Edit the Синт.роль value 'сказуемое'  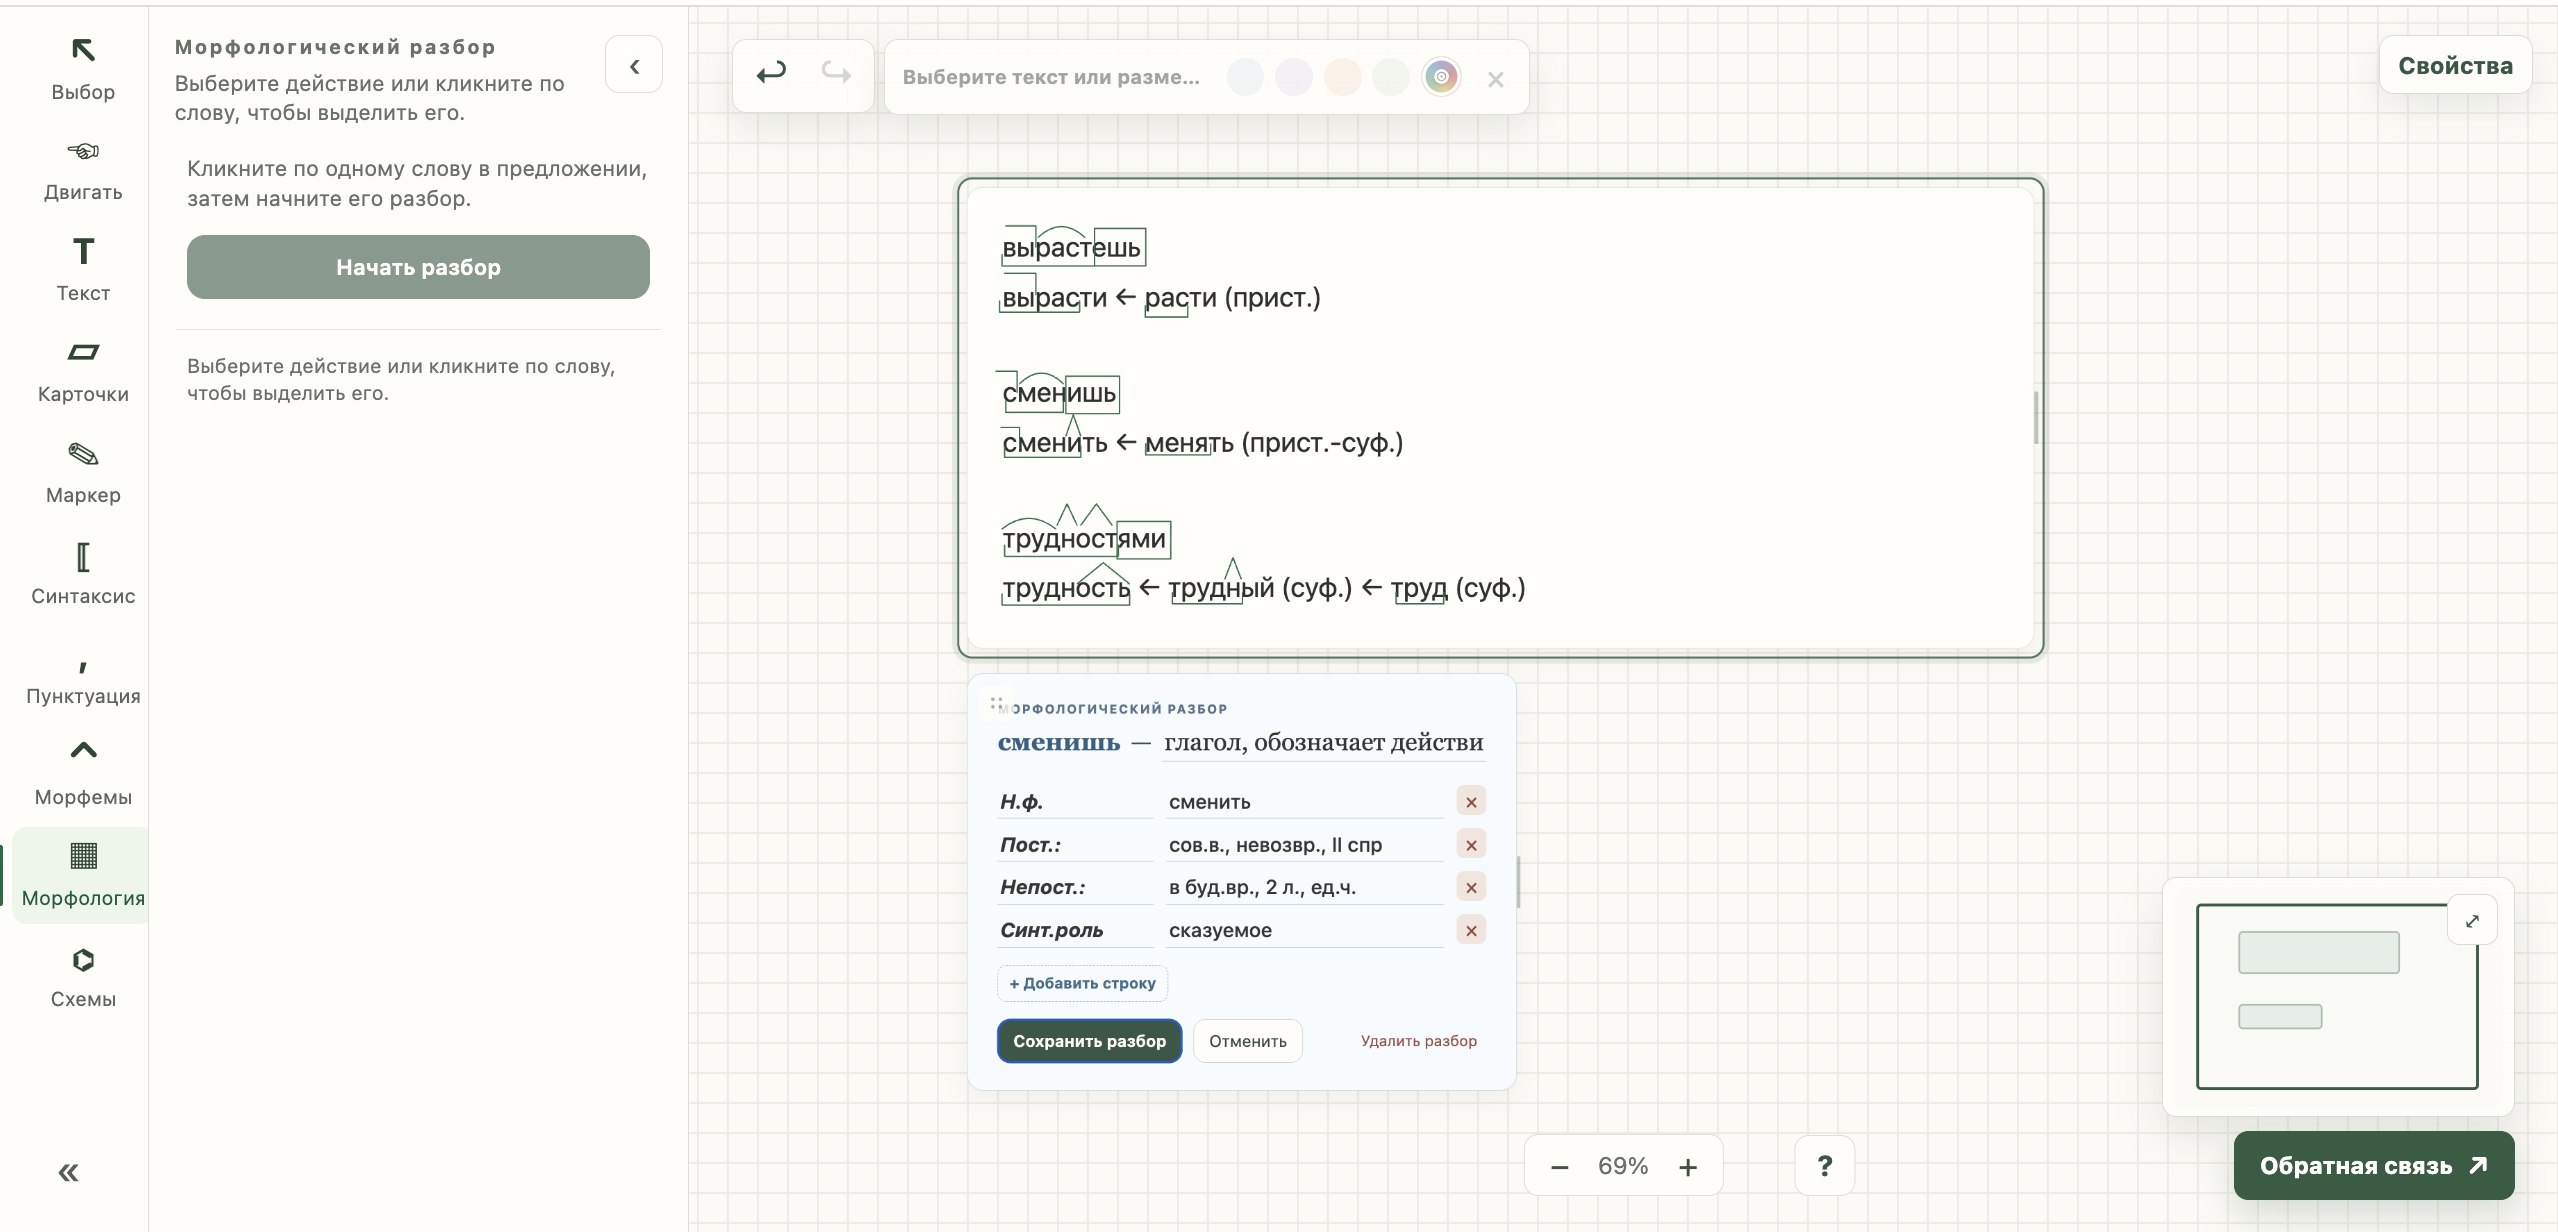1304,930
